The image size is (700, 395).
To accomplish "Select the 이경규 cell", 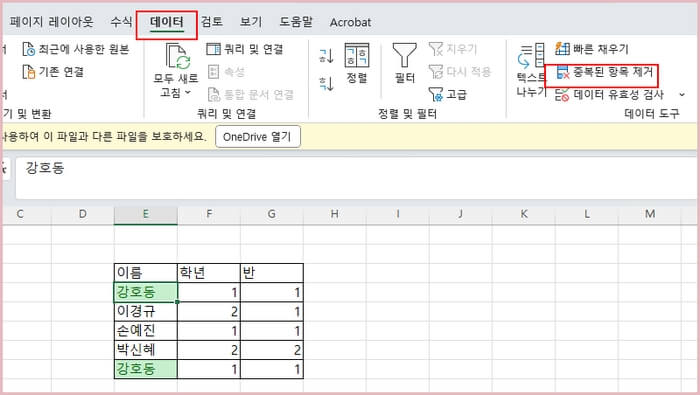I will click(x=146, y=311).
